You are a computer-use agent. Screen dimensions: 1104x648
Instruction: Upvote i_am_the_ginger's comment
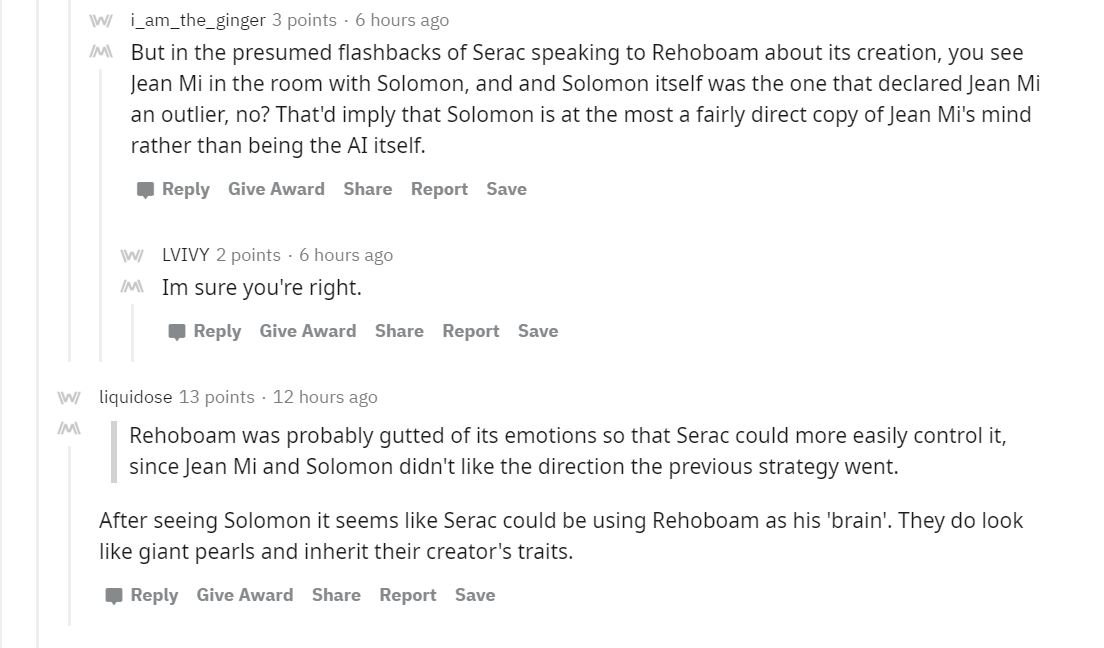pos(101,21)
